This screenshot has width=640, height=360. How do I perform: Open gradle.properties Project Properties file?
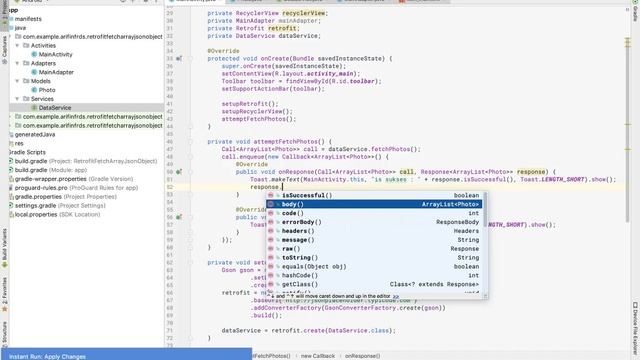tap(66, 197)
